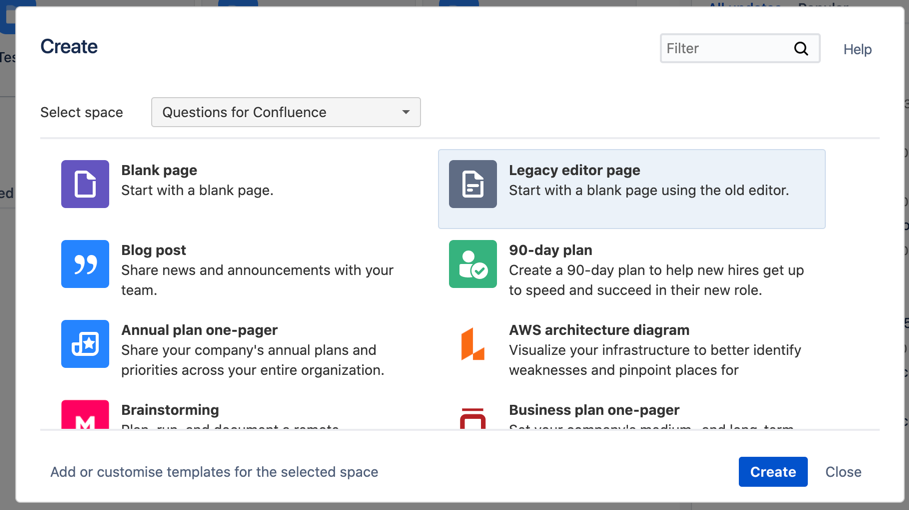Click 'Share news and announcements' description
909x510 pixels.
pos(257,280)
